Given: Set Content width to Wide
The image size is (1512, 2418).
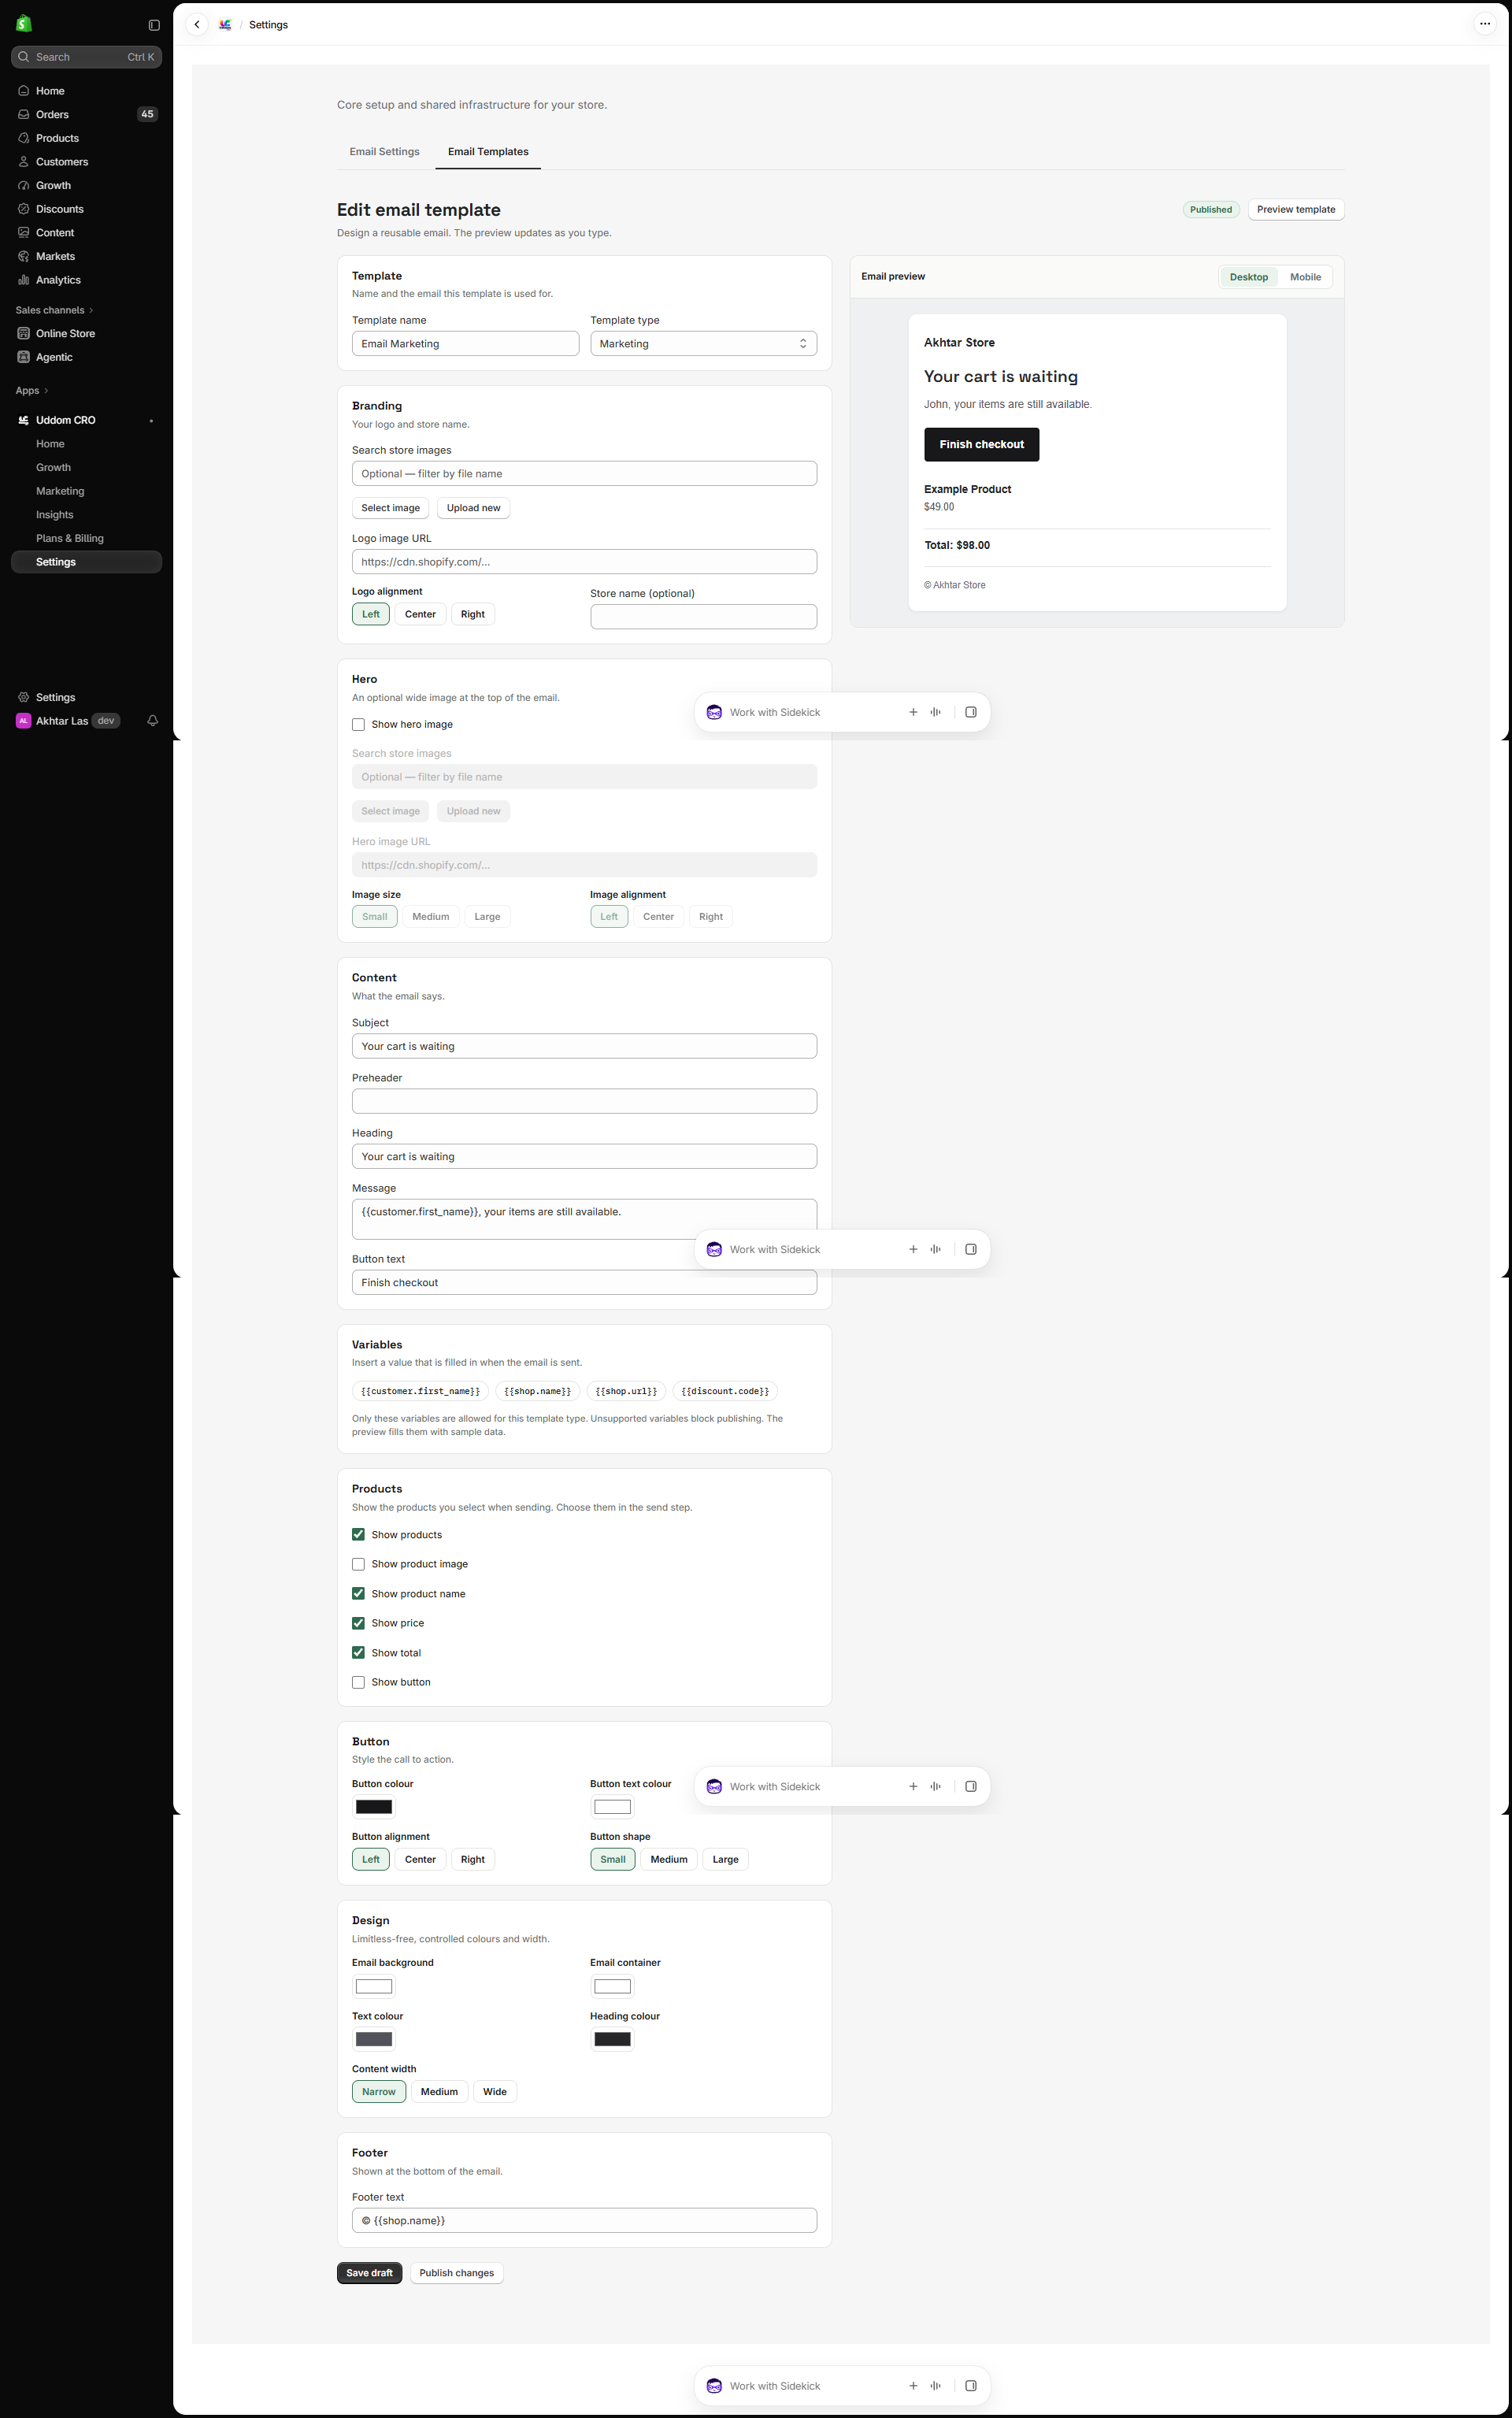Looking at the screenshot, I should (x=495, y=2092).
